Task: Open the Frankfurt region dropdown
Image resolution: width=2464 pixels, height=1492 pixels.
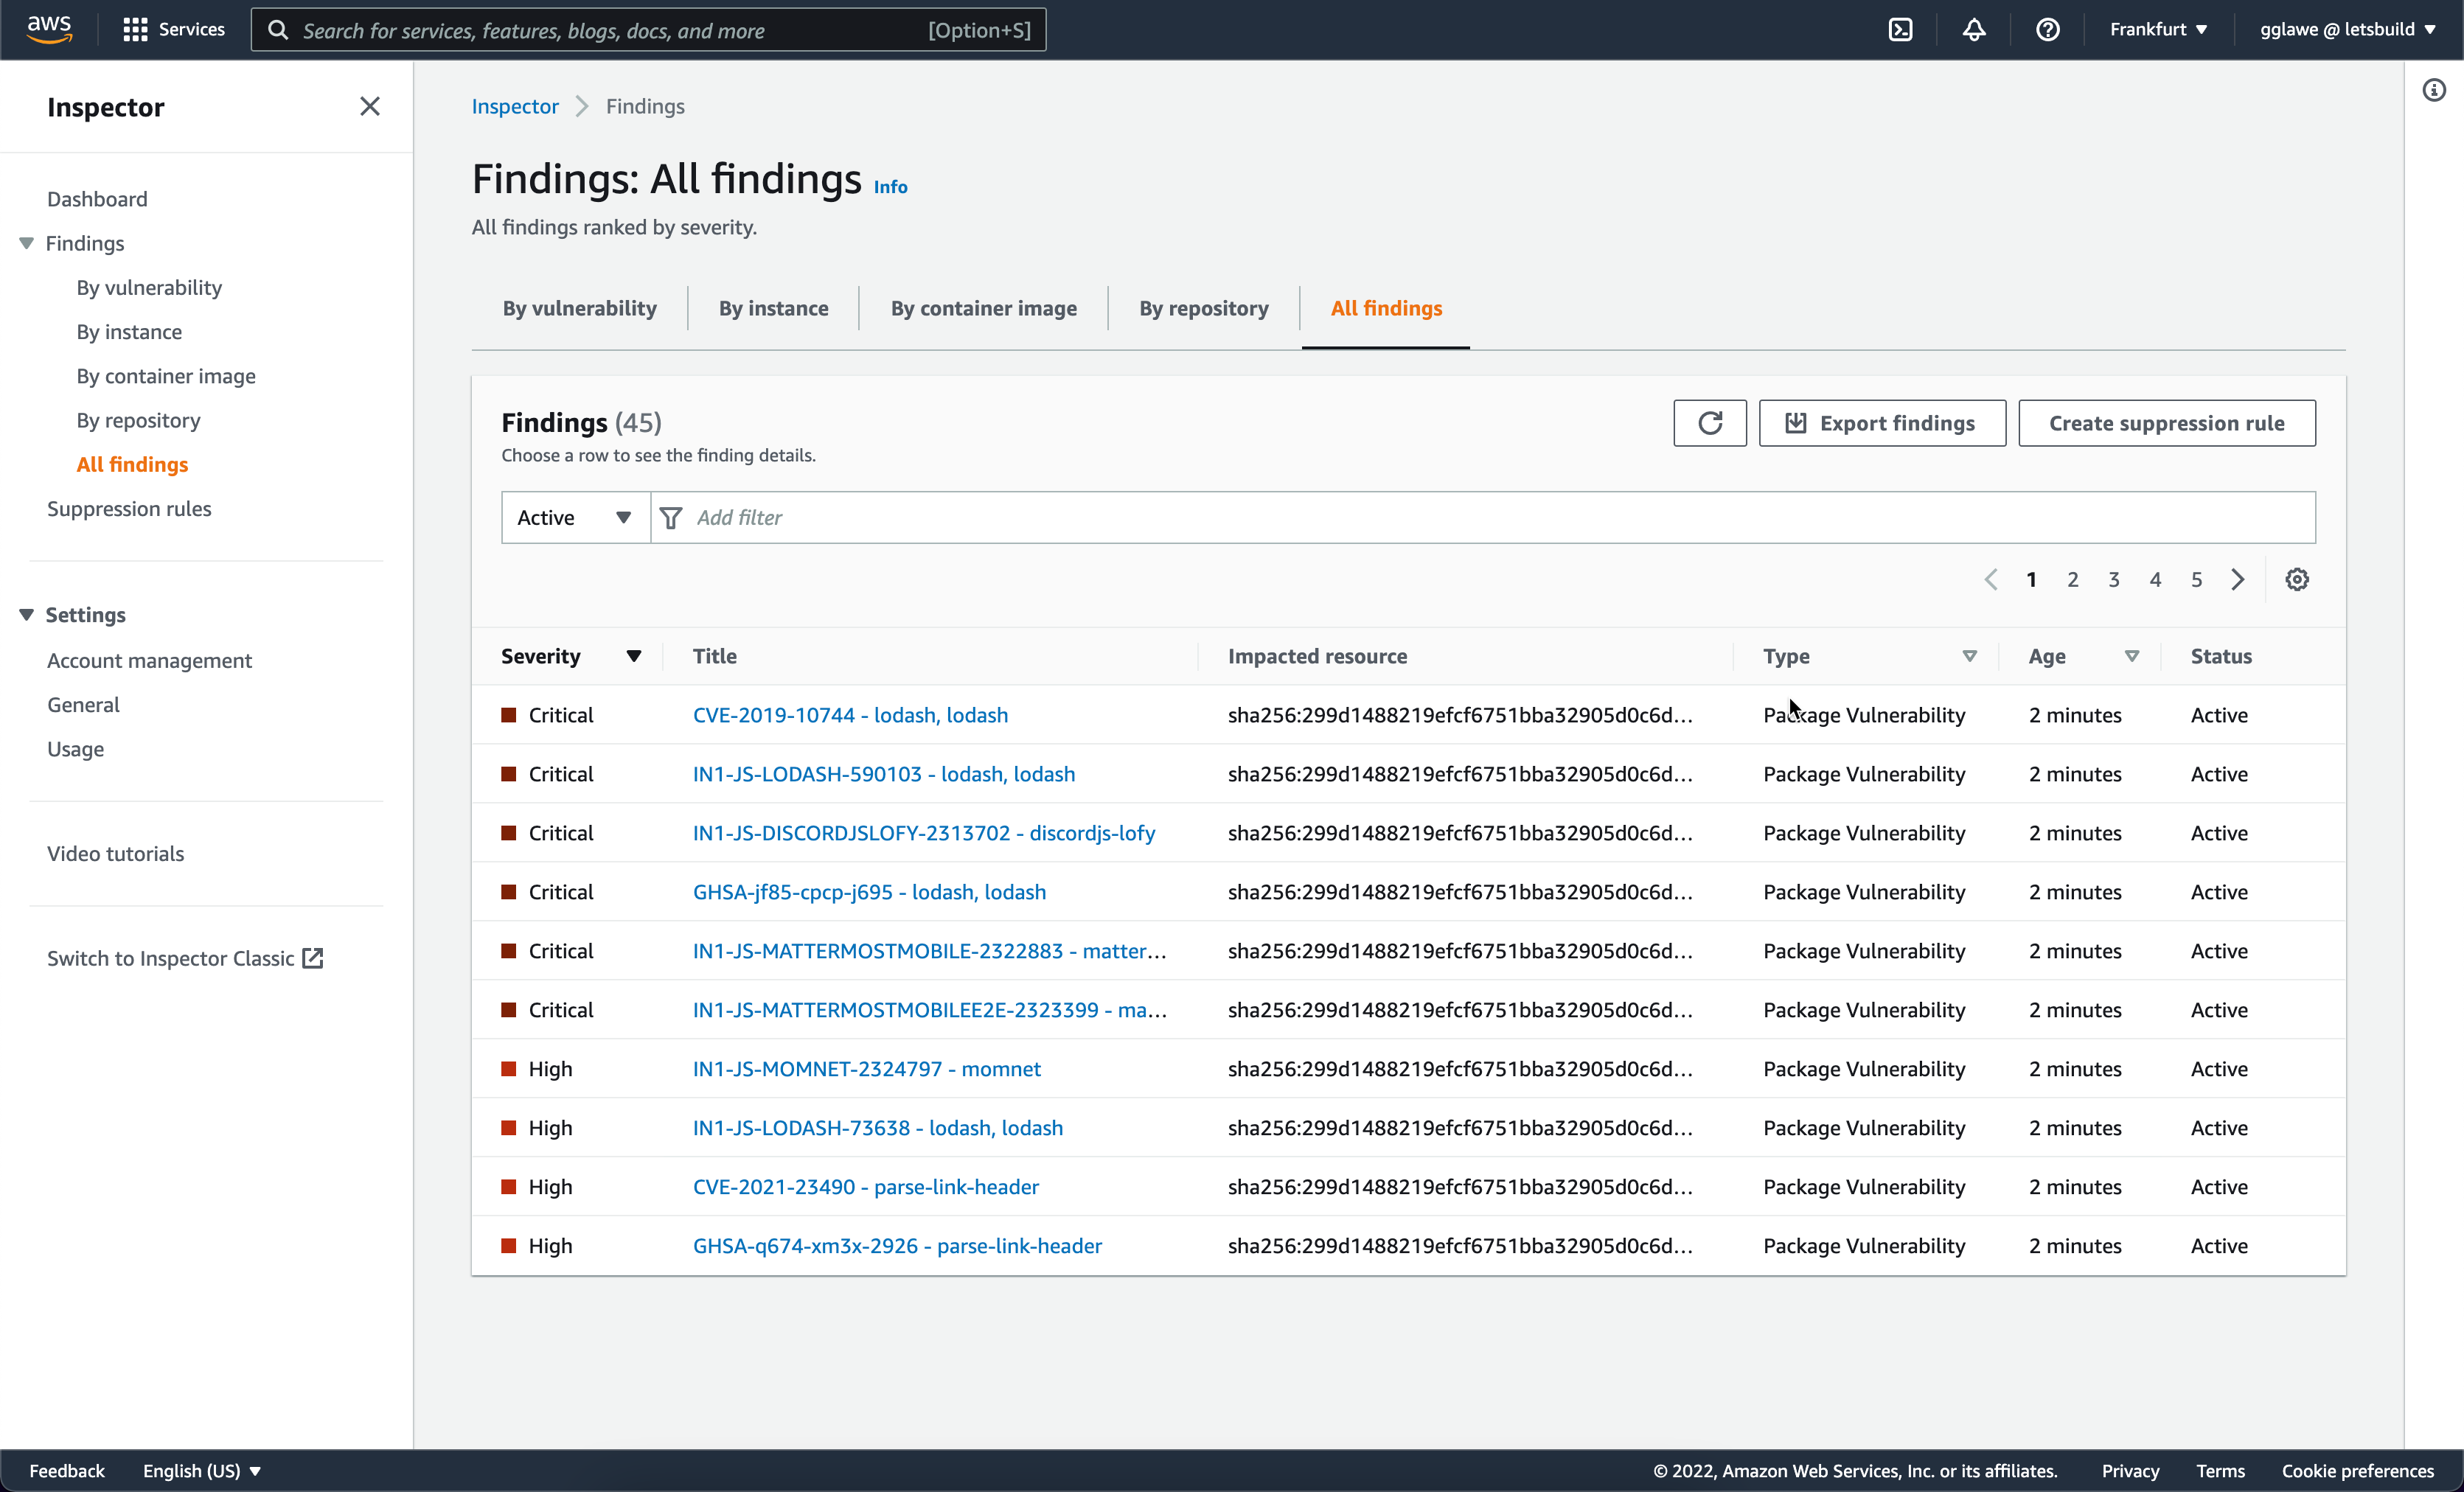Action: tap(2158, 30)
